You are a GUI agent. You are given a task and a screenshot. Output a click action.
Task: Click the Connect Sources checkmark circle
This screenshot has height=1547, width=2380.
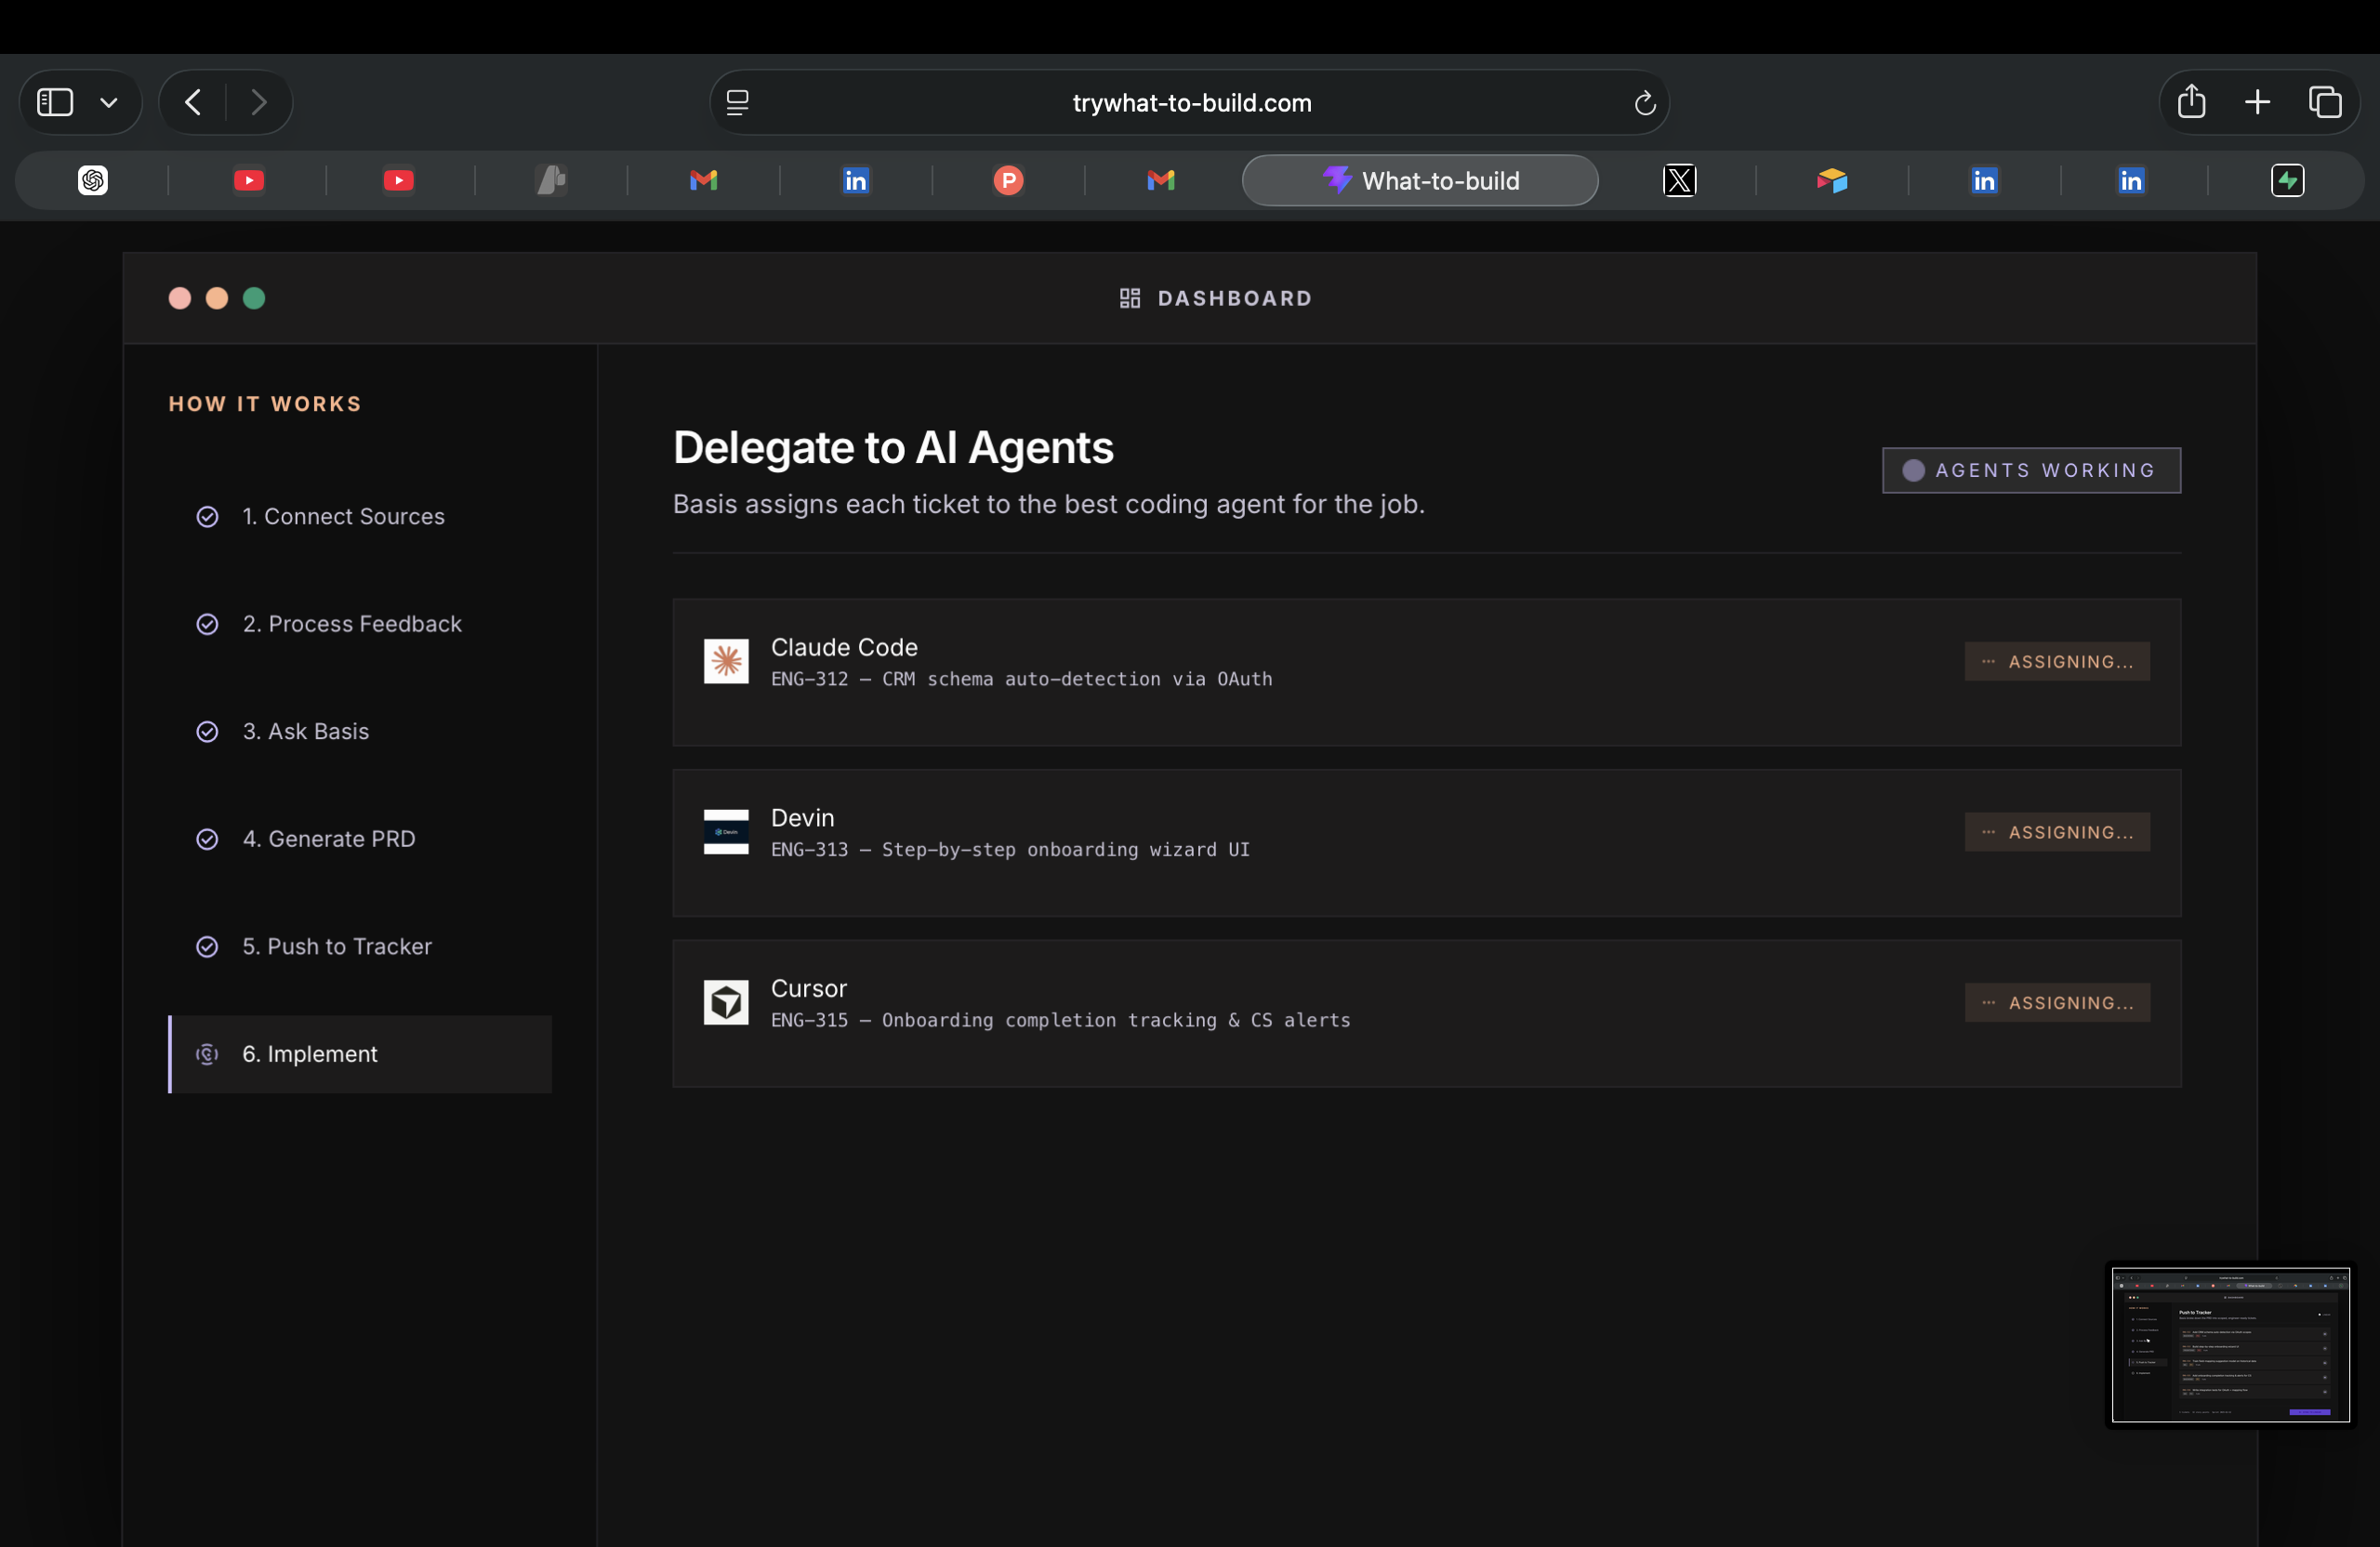click(x=207, y=517)
